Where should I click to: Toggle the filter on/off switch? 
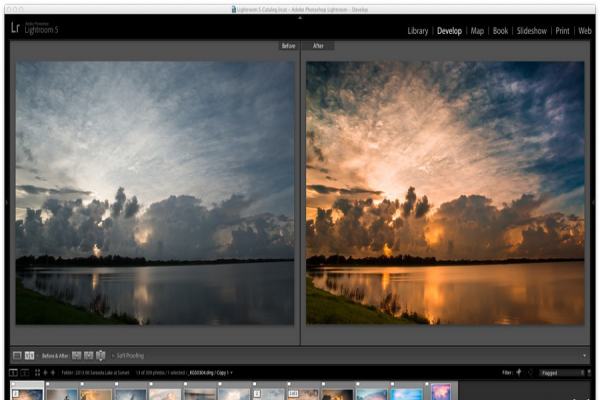click(589, 372)
